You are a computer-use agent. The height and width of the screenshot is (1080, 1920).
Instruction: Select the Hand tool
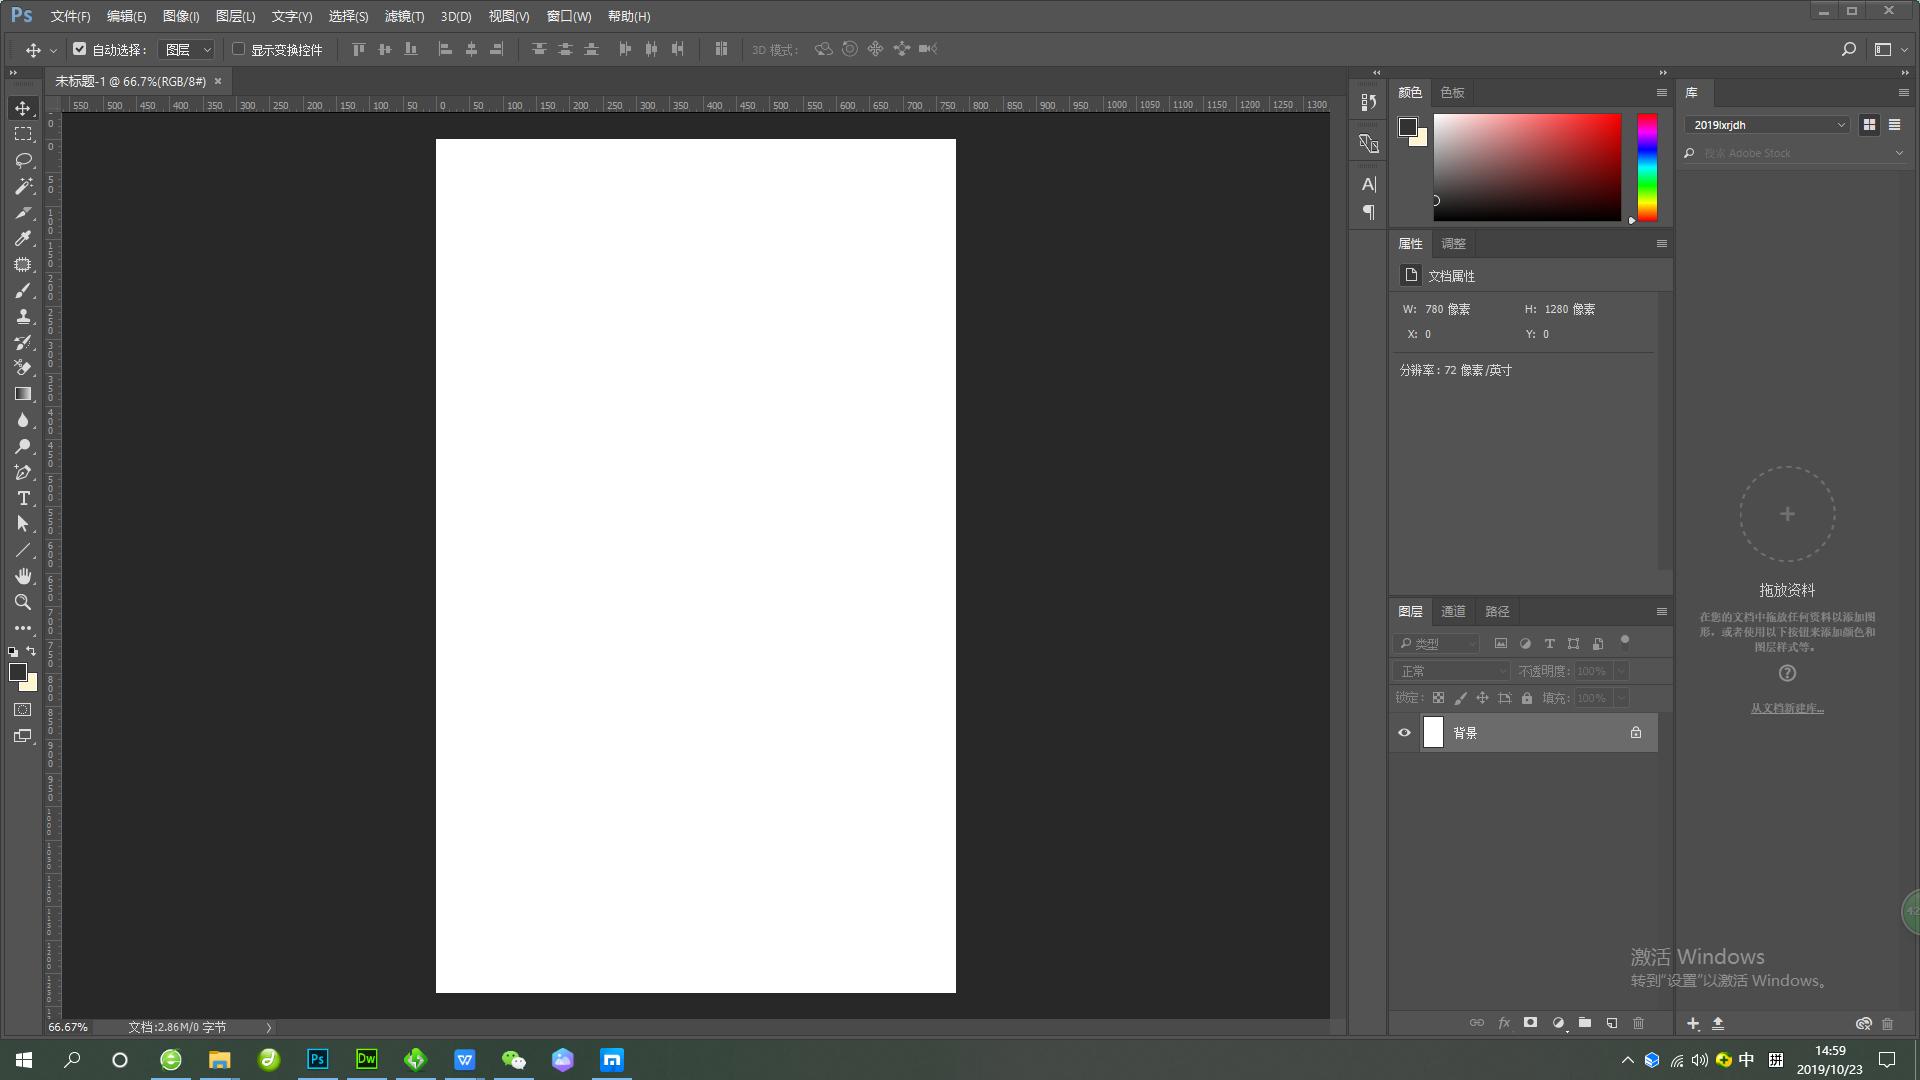coord(23,576)
